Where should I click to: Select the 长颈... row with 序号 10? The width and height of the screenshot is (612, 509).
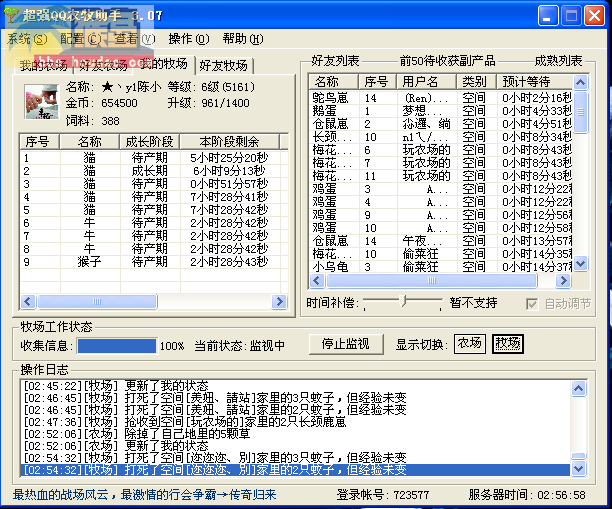(x=441, y=137)
